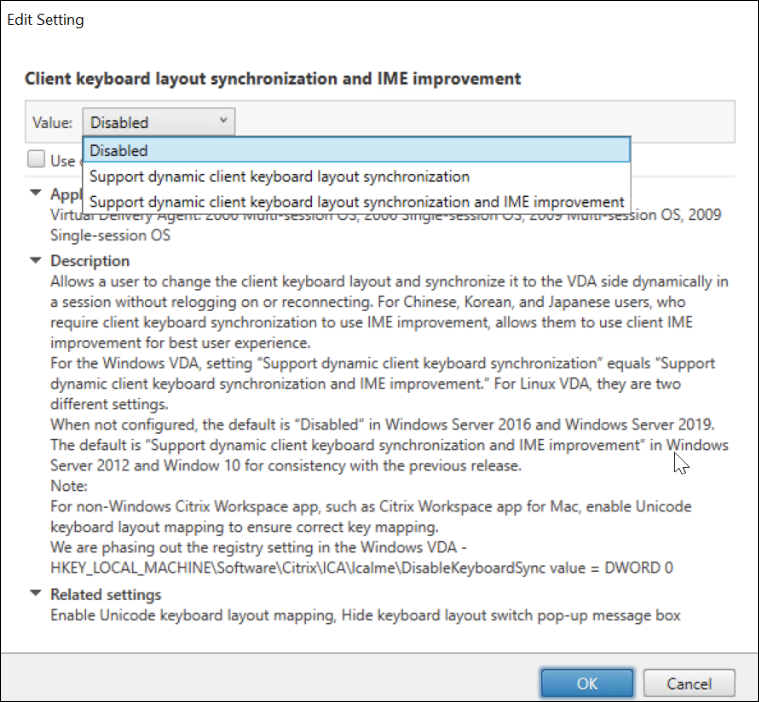The image size is (759, 702).
Task: Pick the synchronization and IME improvement option
Action: coord(356,201)
